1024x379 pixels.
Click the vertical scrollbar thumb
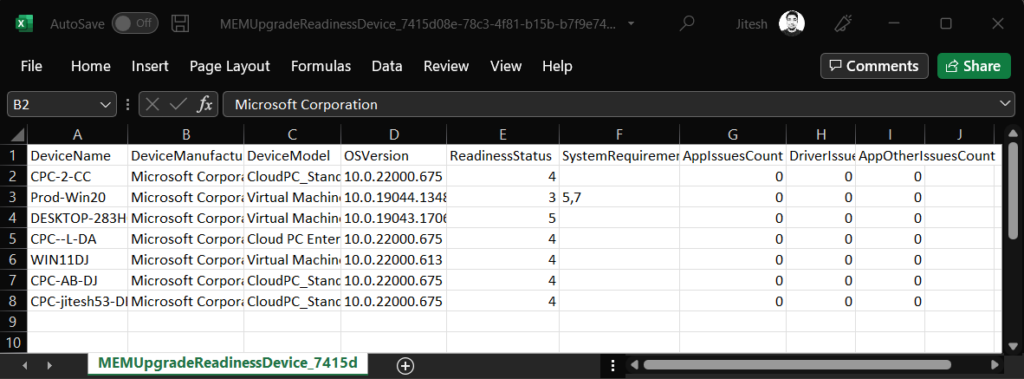pyautogui.click(x=1012, y=190)
